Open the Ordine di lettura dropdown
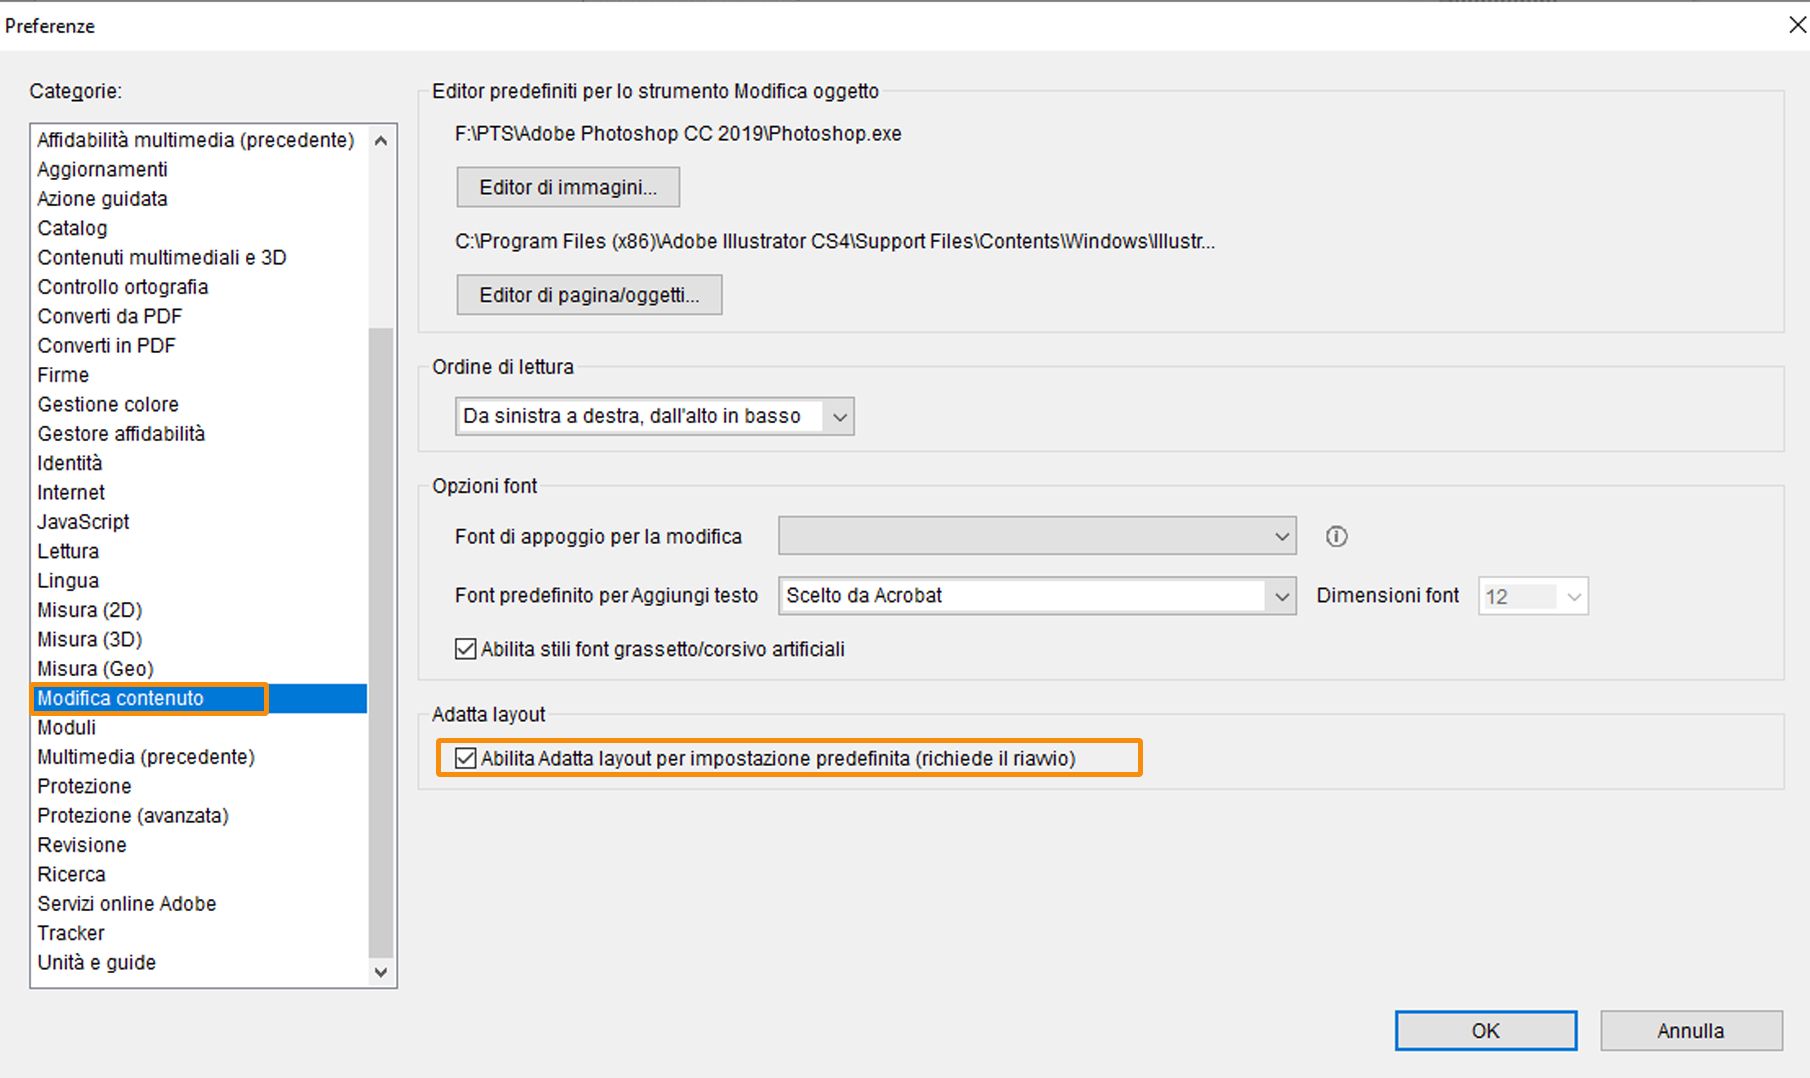 tap(654, 416)
